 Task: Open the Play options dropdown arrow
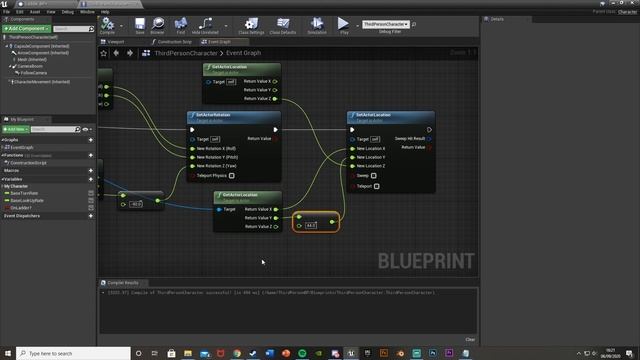point(358,26)
